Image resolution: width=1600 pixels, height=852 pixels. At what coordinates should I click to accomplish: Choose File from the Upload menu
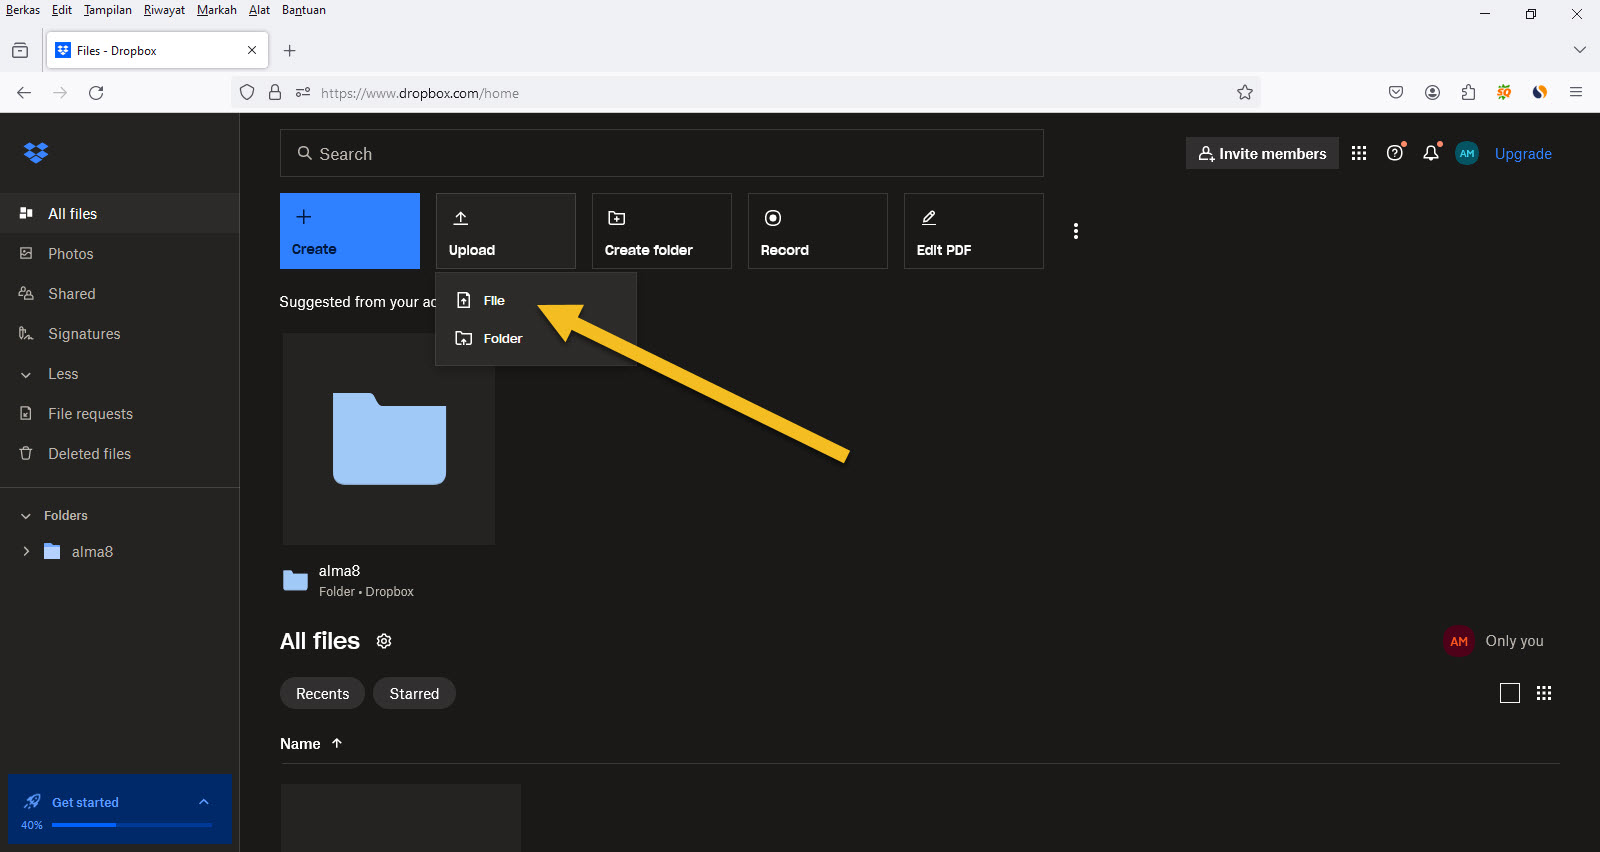[494, 301]
